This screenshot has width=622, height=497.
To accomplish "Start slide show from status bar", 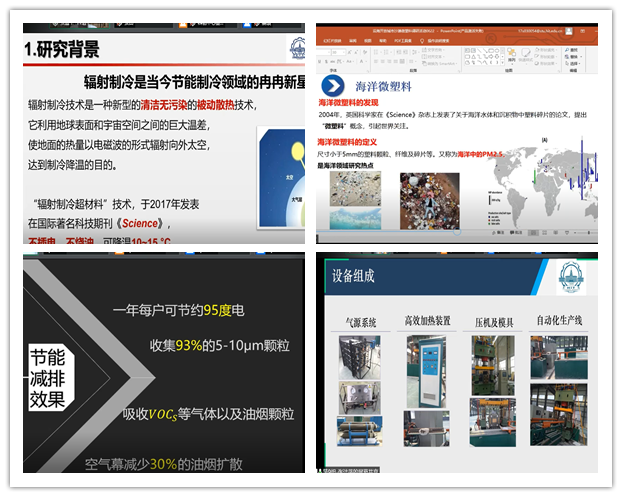I will (x=567, y=233).
